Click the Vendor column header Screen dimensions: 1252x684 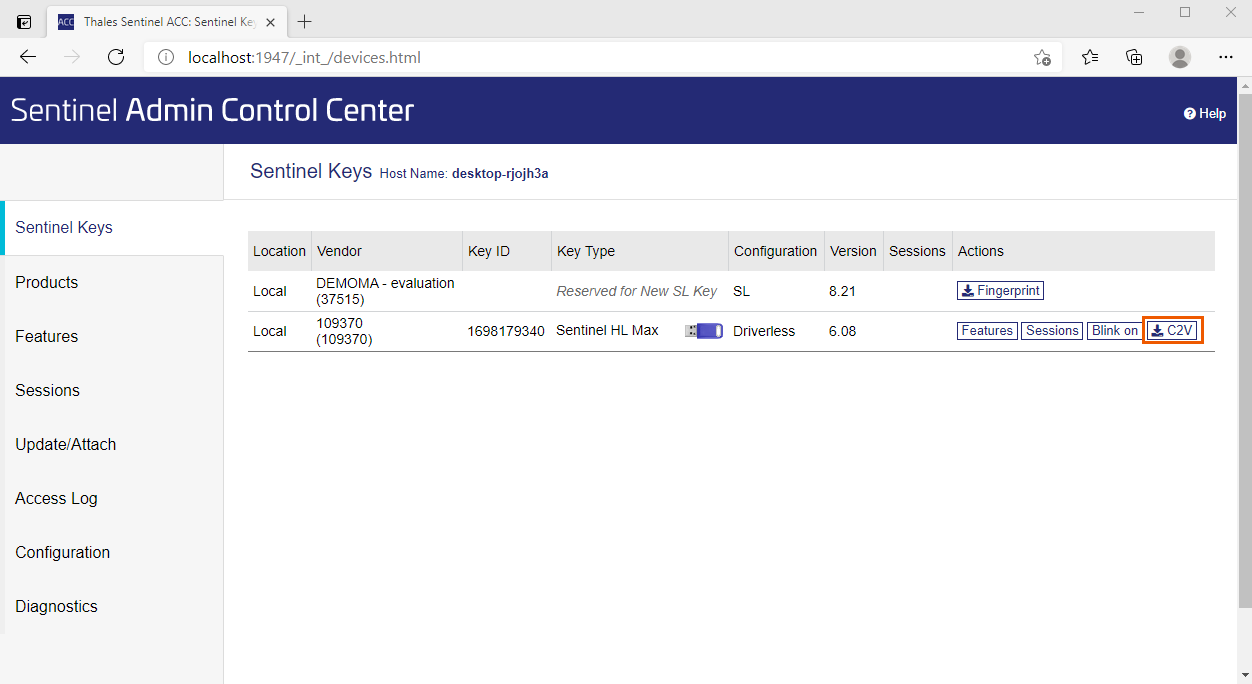point(386,251)
